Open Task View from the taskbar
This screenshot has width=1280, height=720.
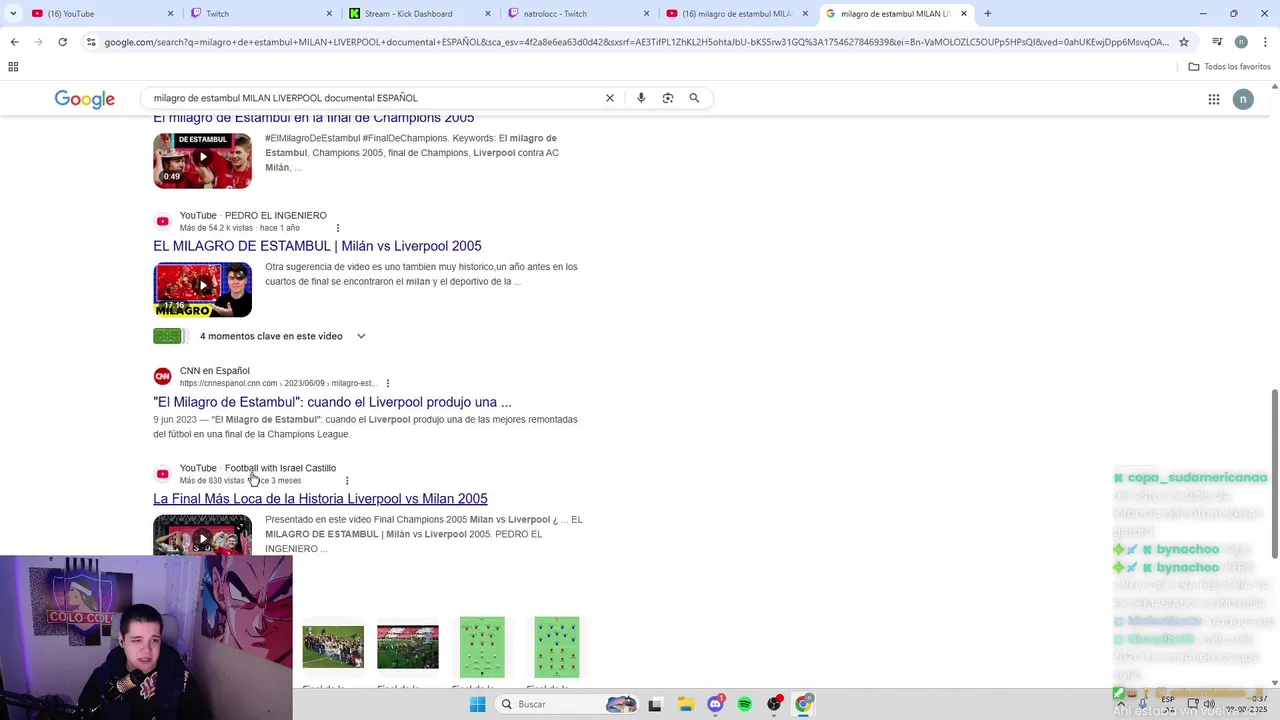tap(655, 704)
